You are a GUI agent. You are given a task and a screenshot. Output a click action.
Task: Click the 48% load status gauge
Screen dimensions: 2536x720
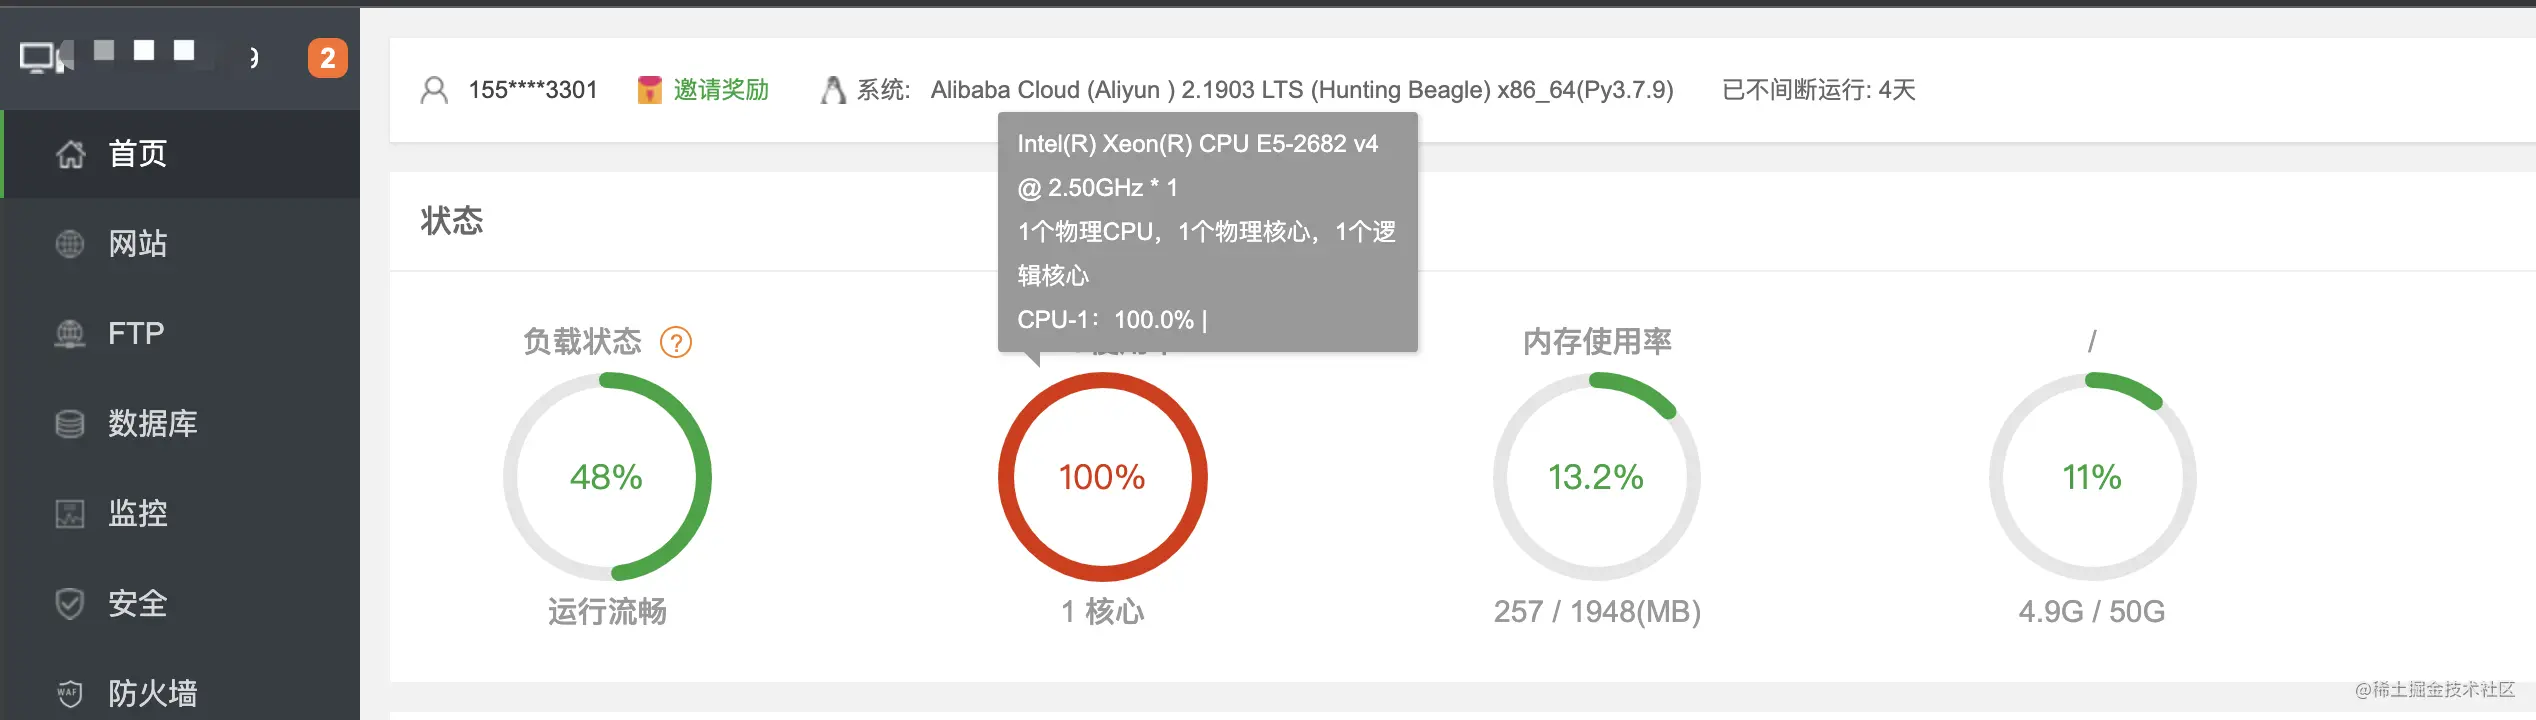[607, 477]
